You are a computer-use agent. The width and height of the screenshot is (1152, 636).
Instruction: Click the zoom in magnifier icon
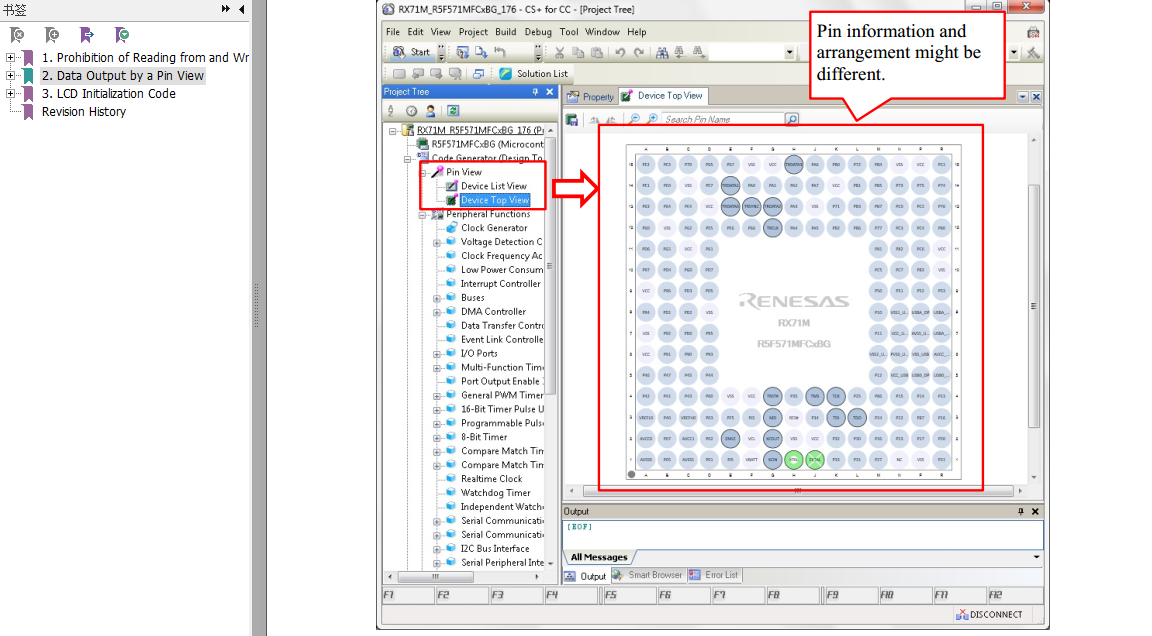652,119
